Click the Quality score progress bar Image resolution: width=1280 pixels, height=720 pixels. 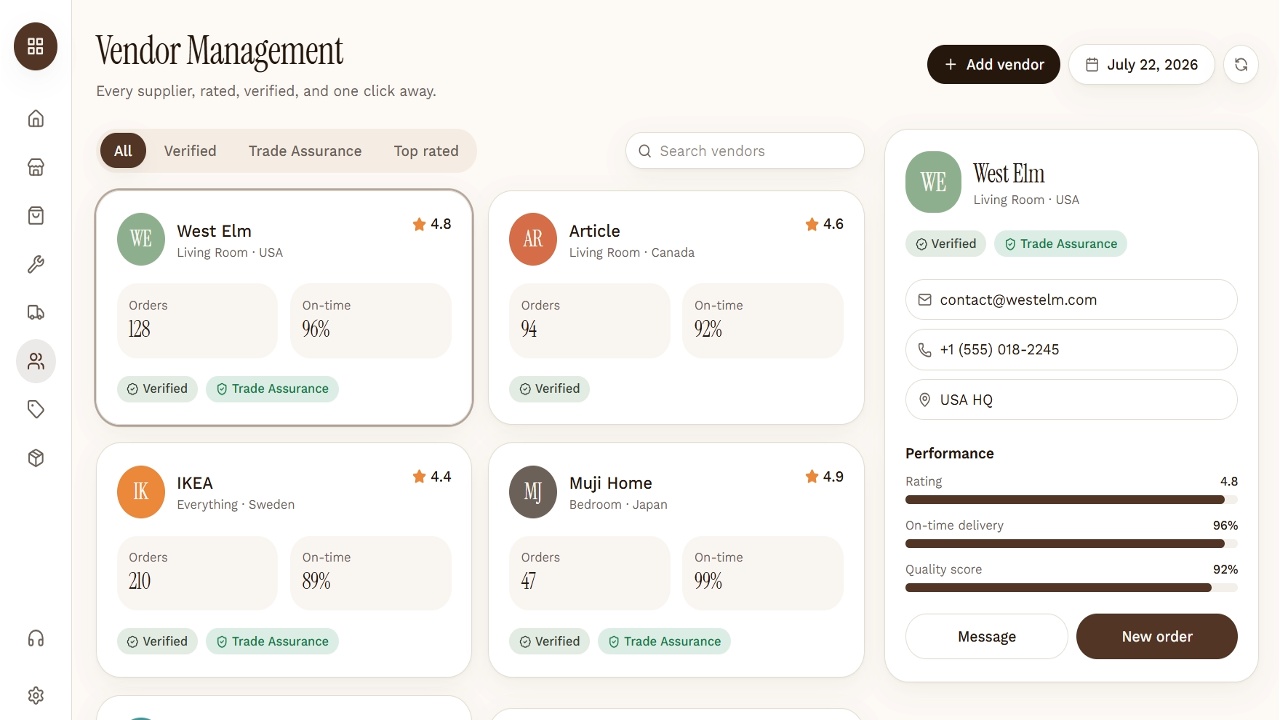click(1071, 588)
